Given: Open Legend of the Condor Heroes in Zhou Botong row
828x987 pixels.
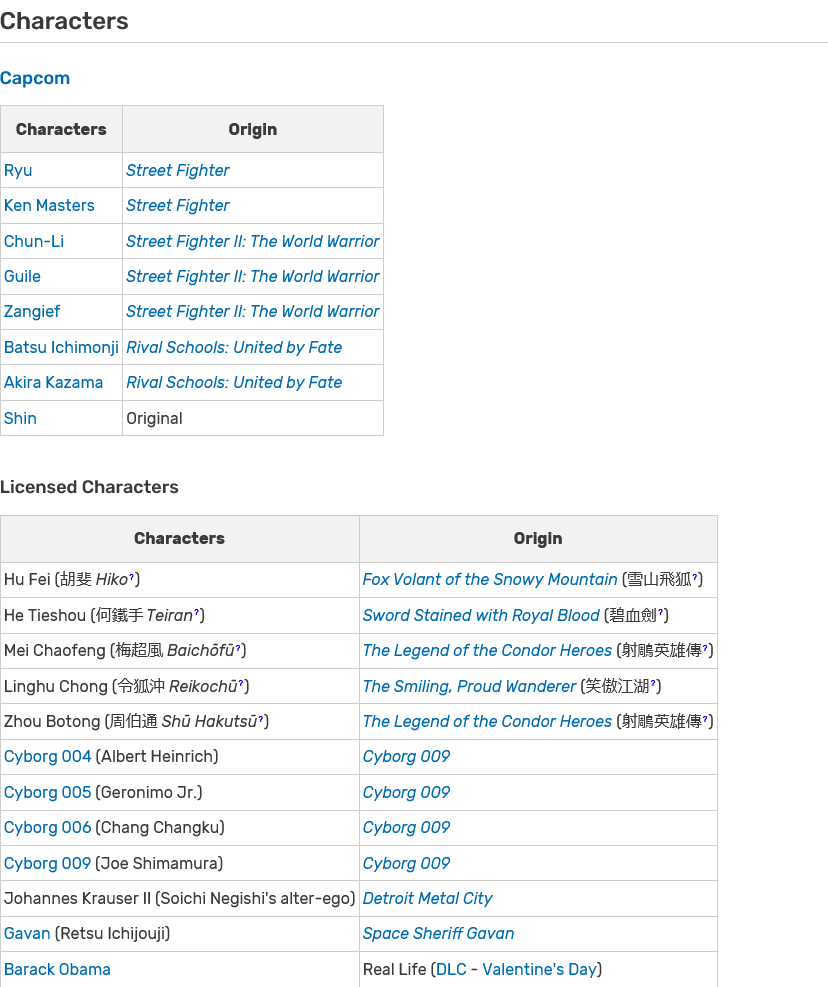Looking at the screenshot, I should pyautogui.click(x=487, y=722).
